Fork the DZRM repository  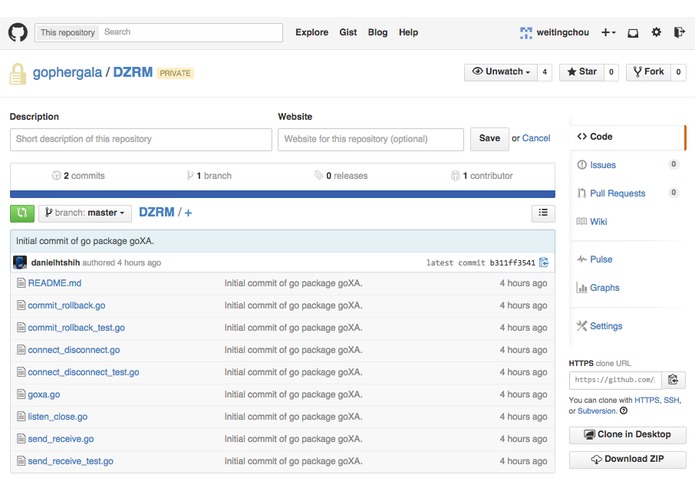coord(648,72)
